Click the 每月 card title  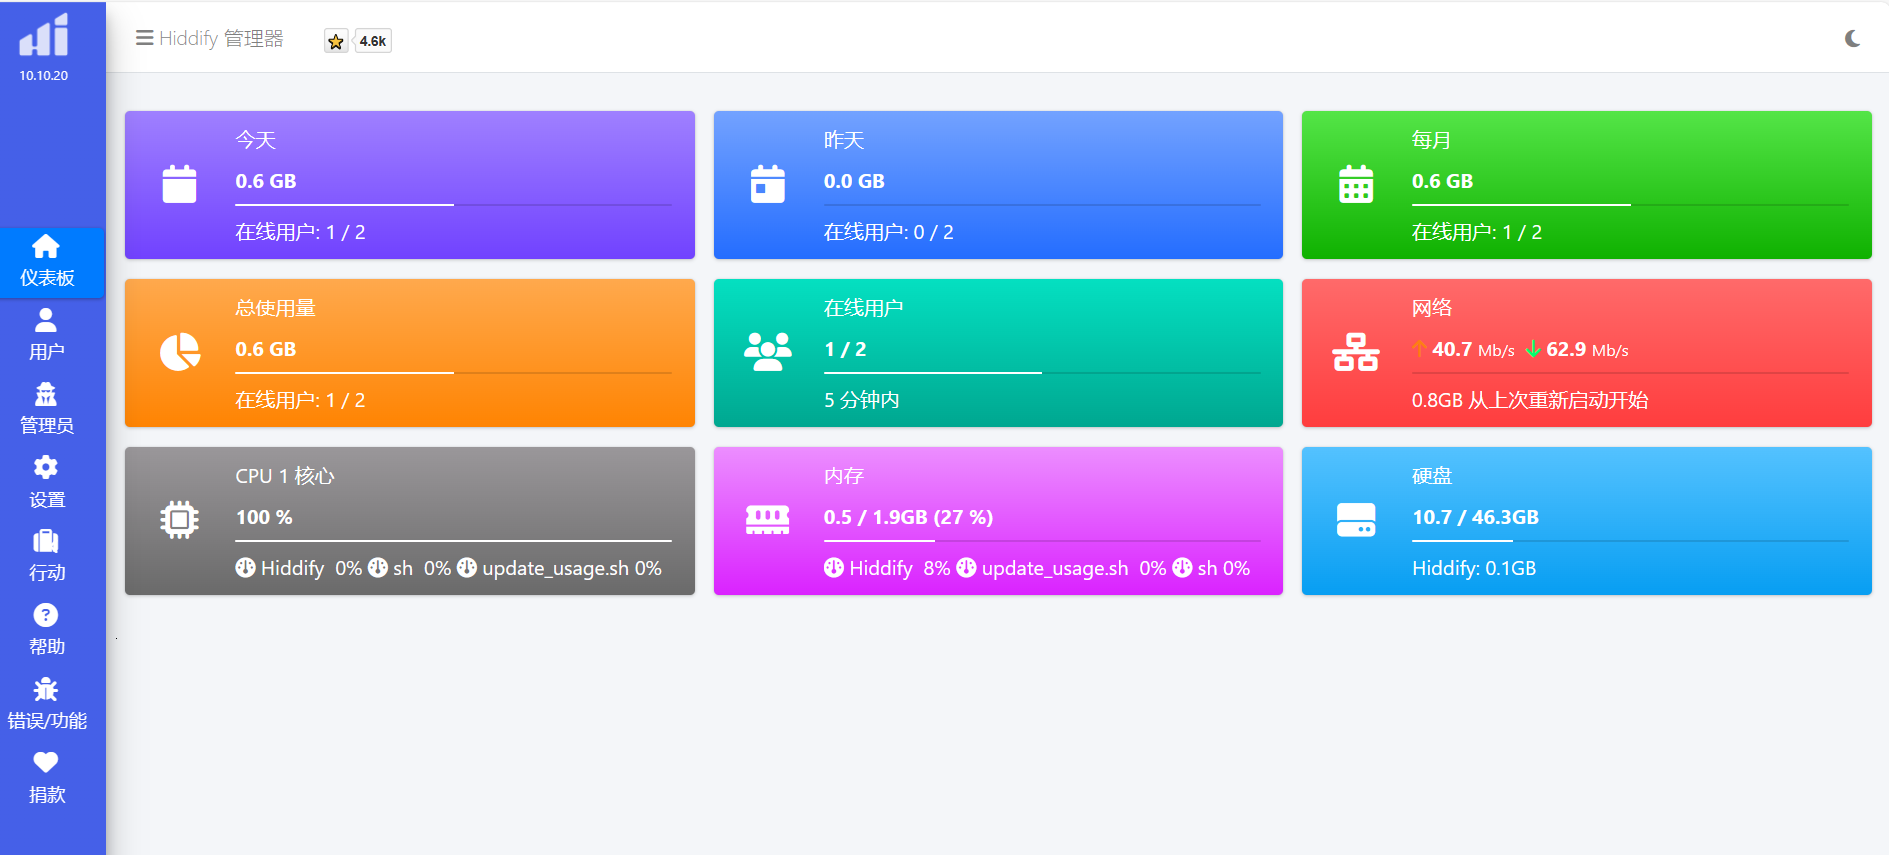pos(1432,140)
